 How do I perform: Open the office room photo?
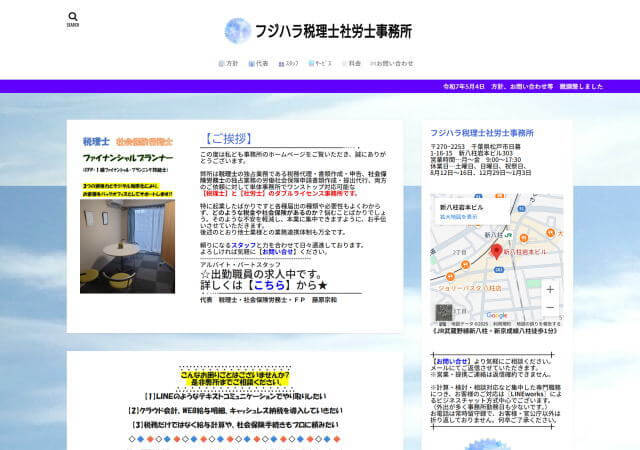(127, 246)
